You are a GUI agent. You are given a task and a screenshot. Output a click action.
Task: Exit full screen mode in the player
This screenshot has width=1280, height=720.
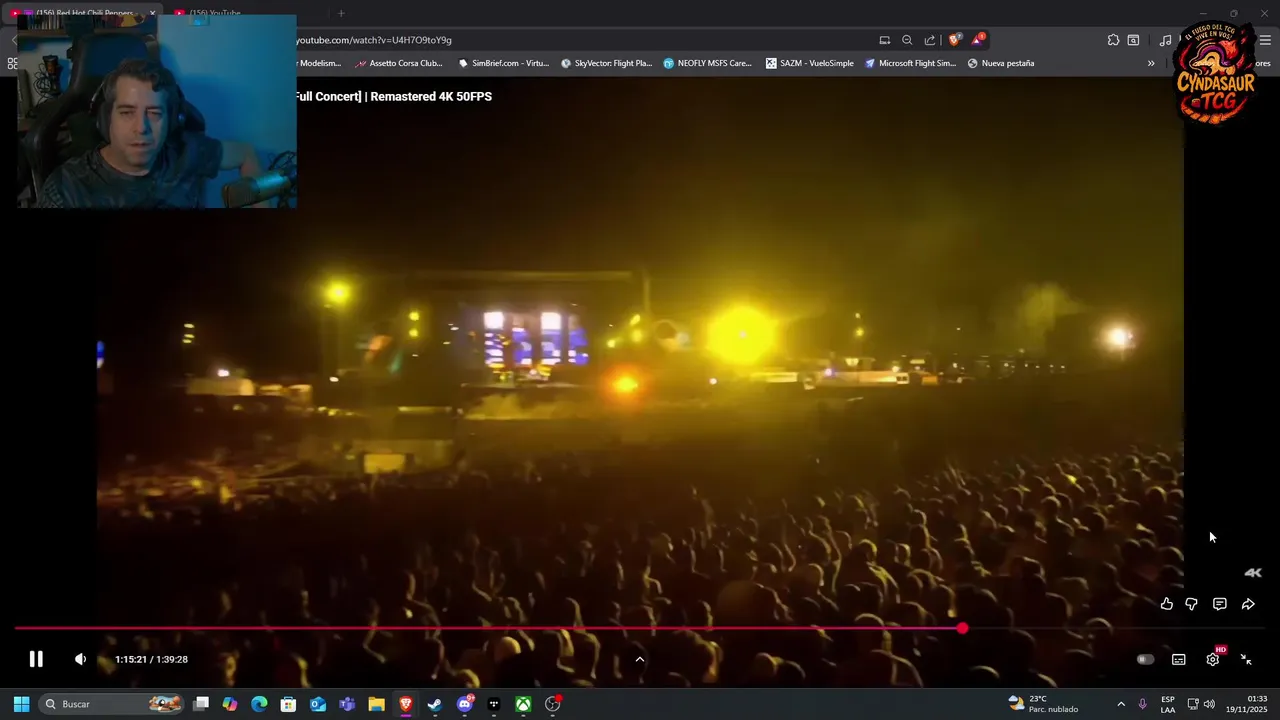pos(1246,659)
